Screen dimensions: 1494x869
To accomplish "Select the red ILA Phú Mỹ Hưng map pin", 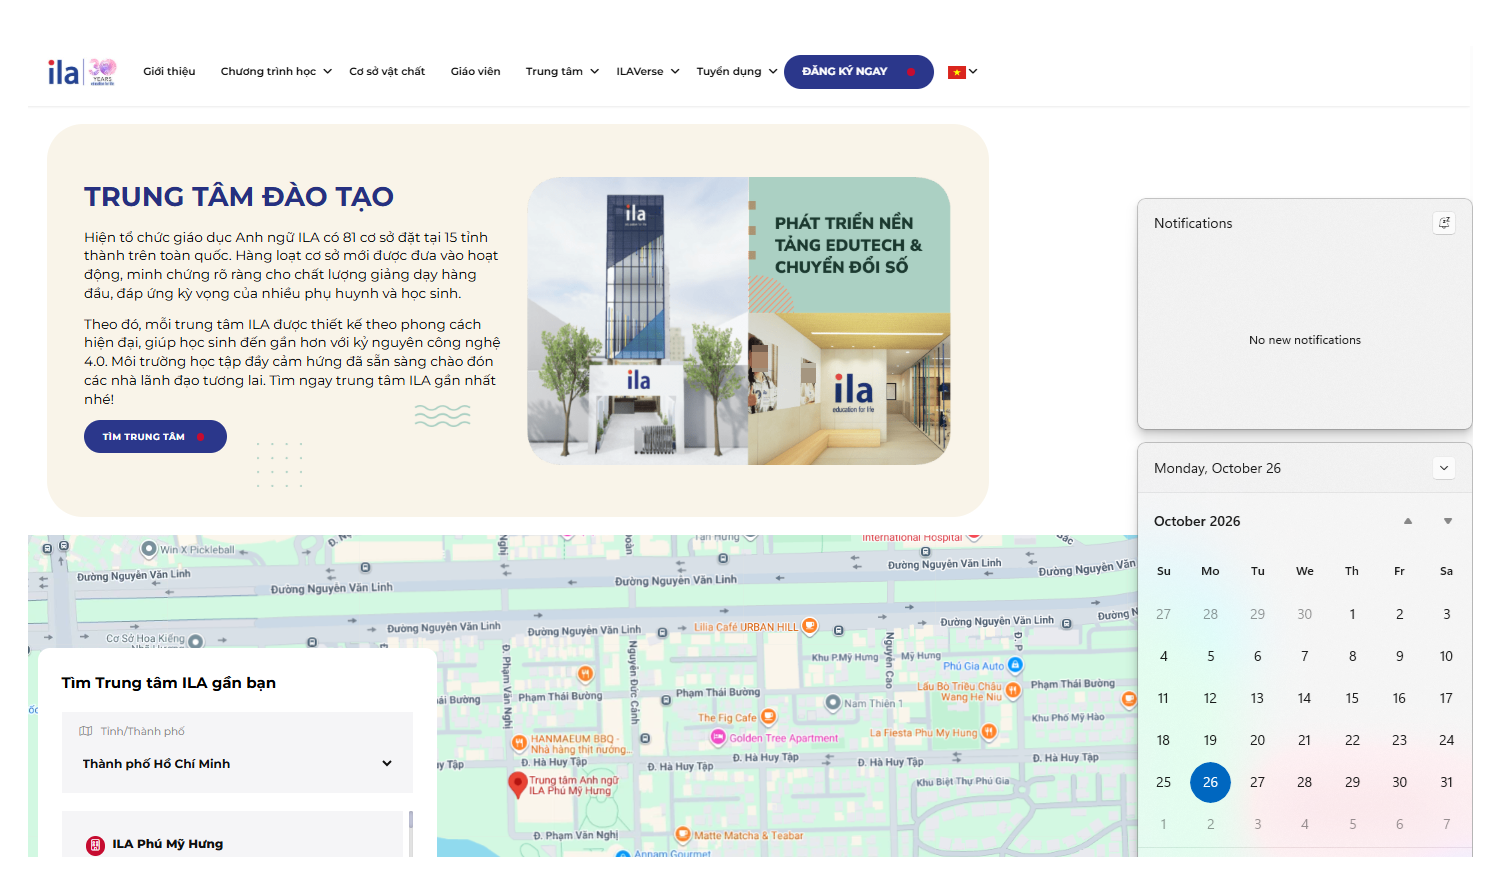I will [517, 784].
